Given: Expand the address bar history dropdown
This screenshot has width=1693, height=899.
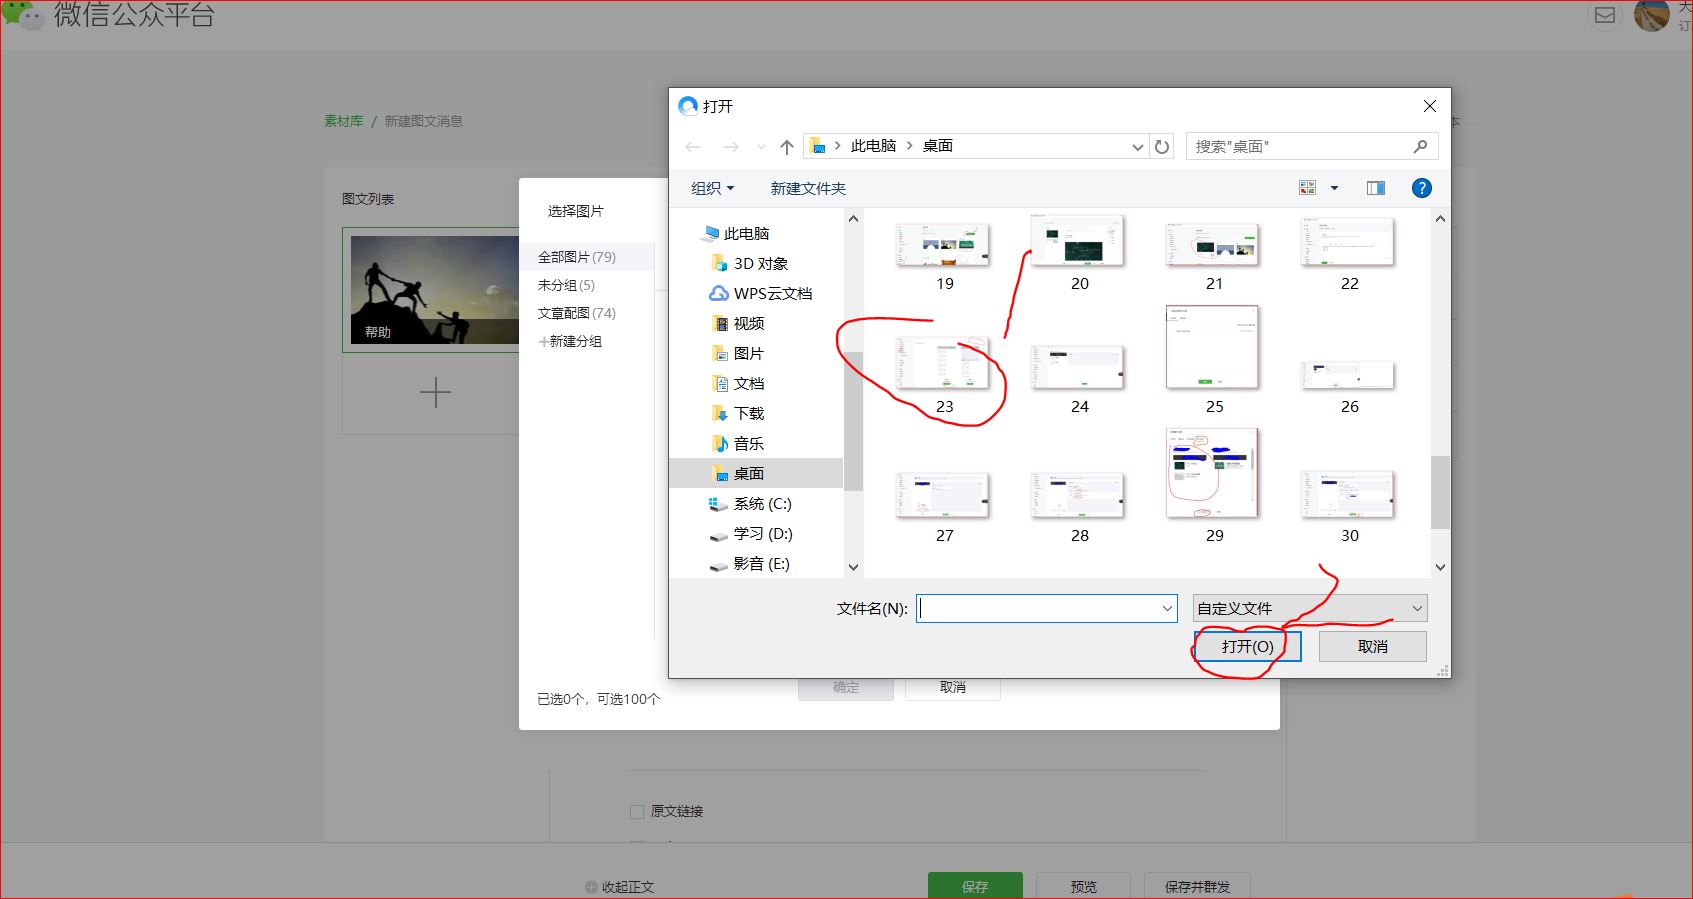Looking at the screenshot, I should (1137, 147).
